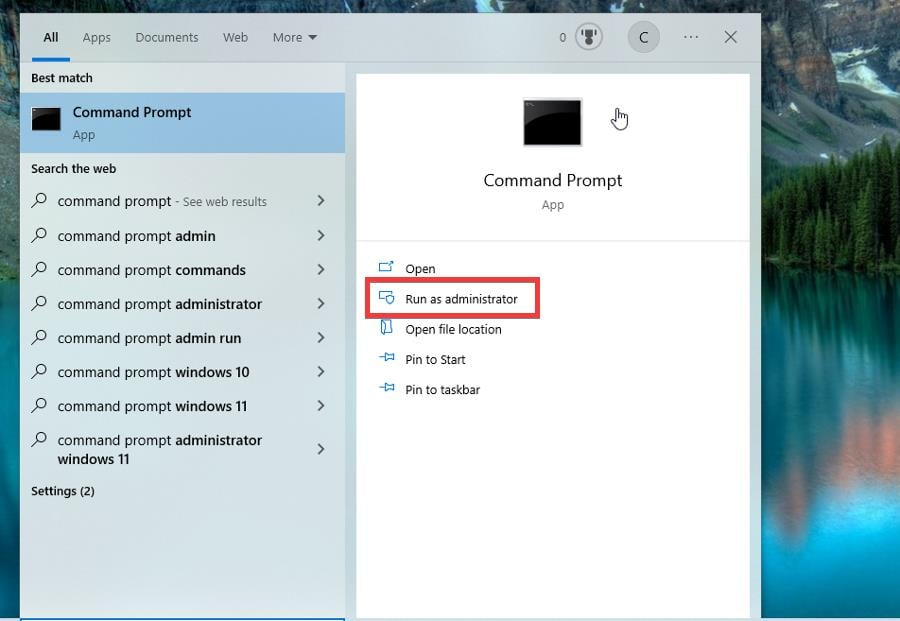
Task: Click the Pin to taskbar pin icon
Action: tap(386, 387)
